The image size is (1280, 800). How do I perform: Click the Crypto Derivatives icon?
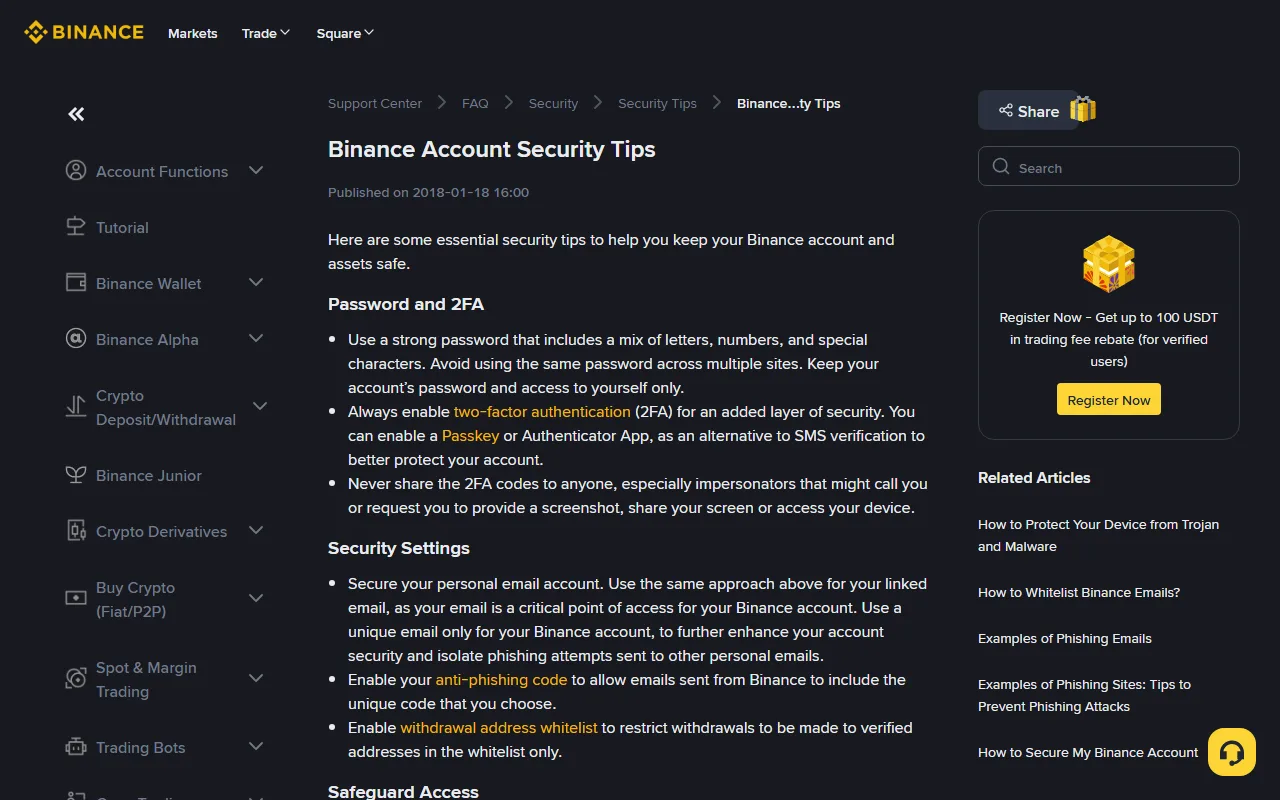(x=76, y=531)
